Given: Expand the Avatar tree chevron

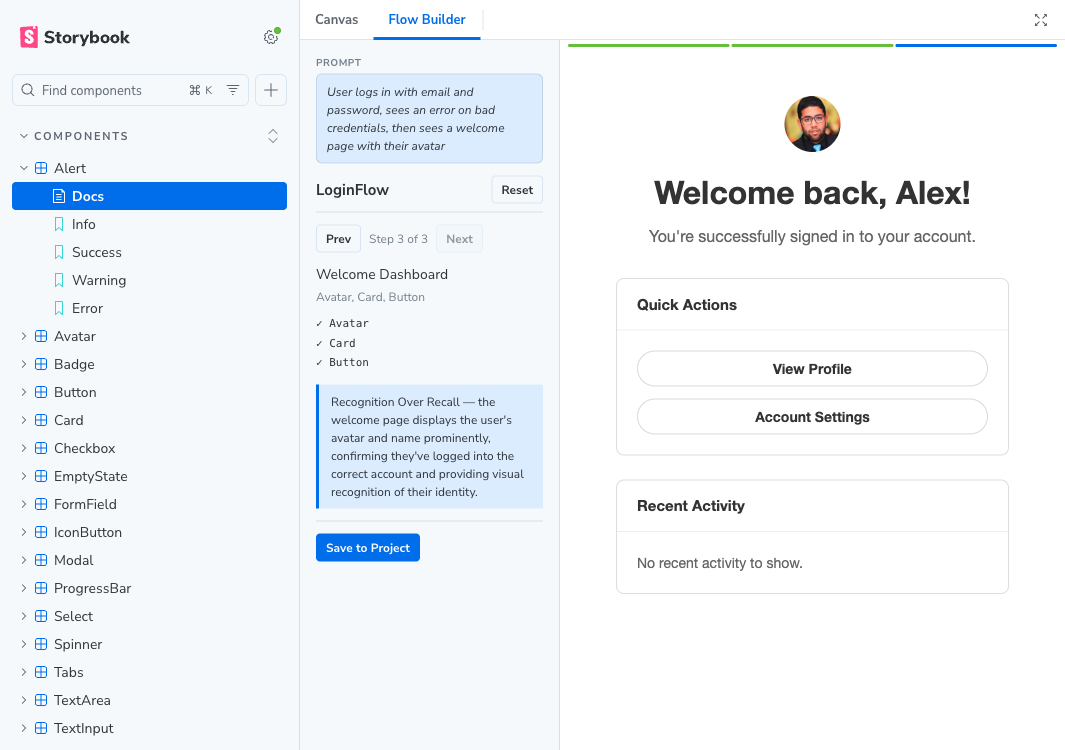Looking at the screenshot, I should [x=24, y=336].
